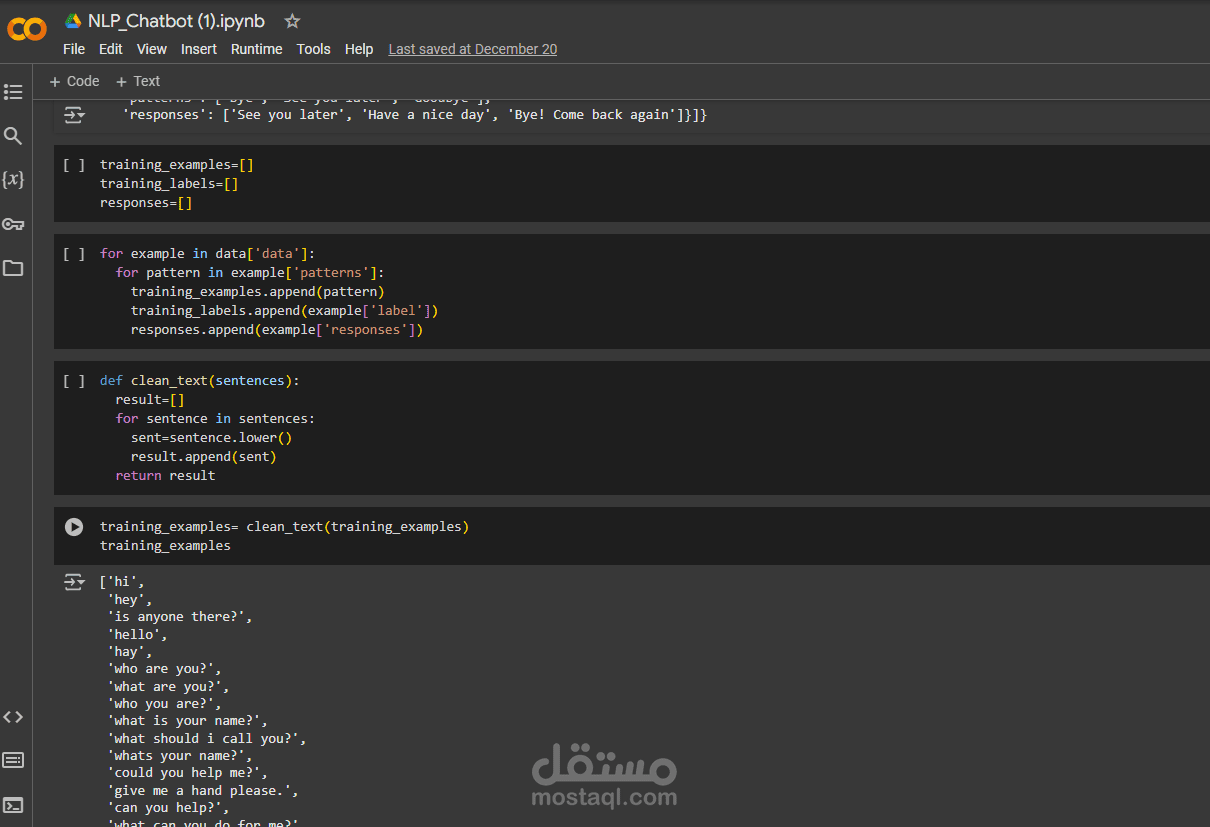Open the Runtime menu
The width and height of the screenshot is (1210, 827).
pyautogui.click(x=257, y=49)
